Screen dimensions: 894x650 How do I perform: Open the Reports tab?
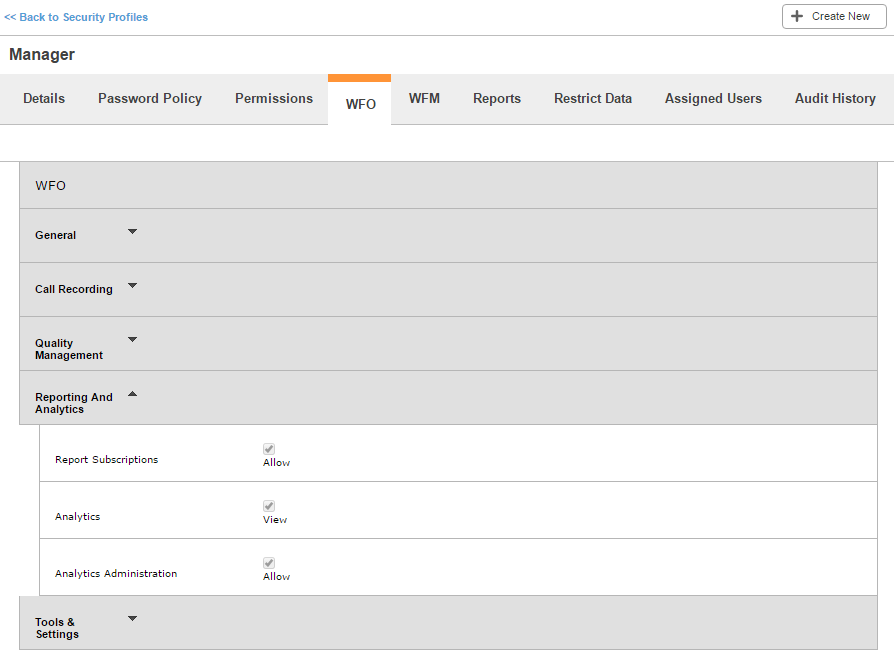pos(497,99)
